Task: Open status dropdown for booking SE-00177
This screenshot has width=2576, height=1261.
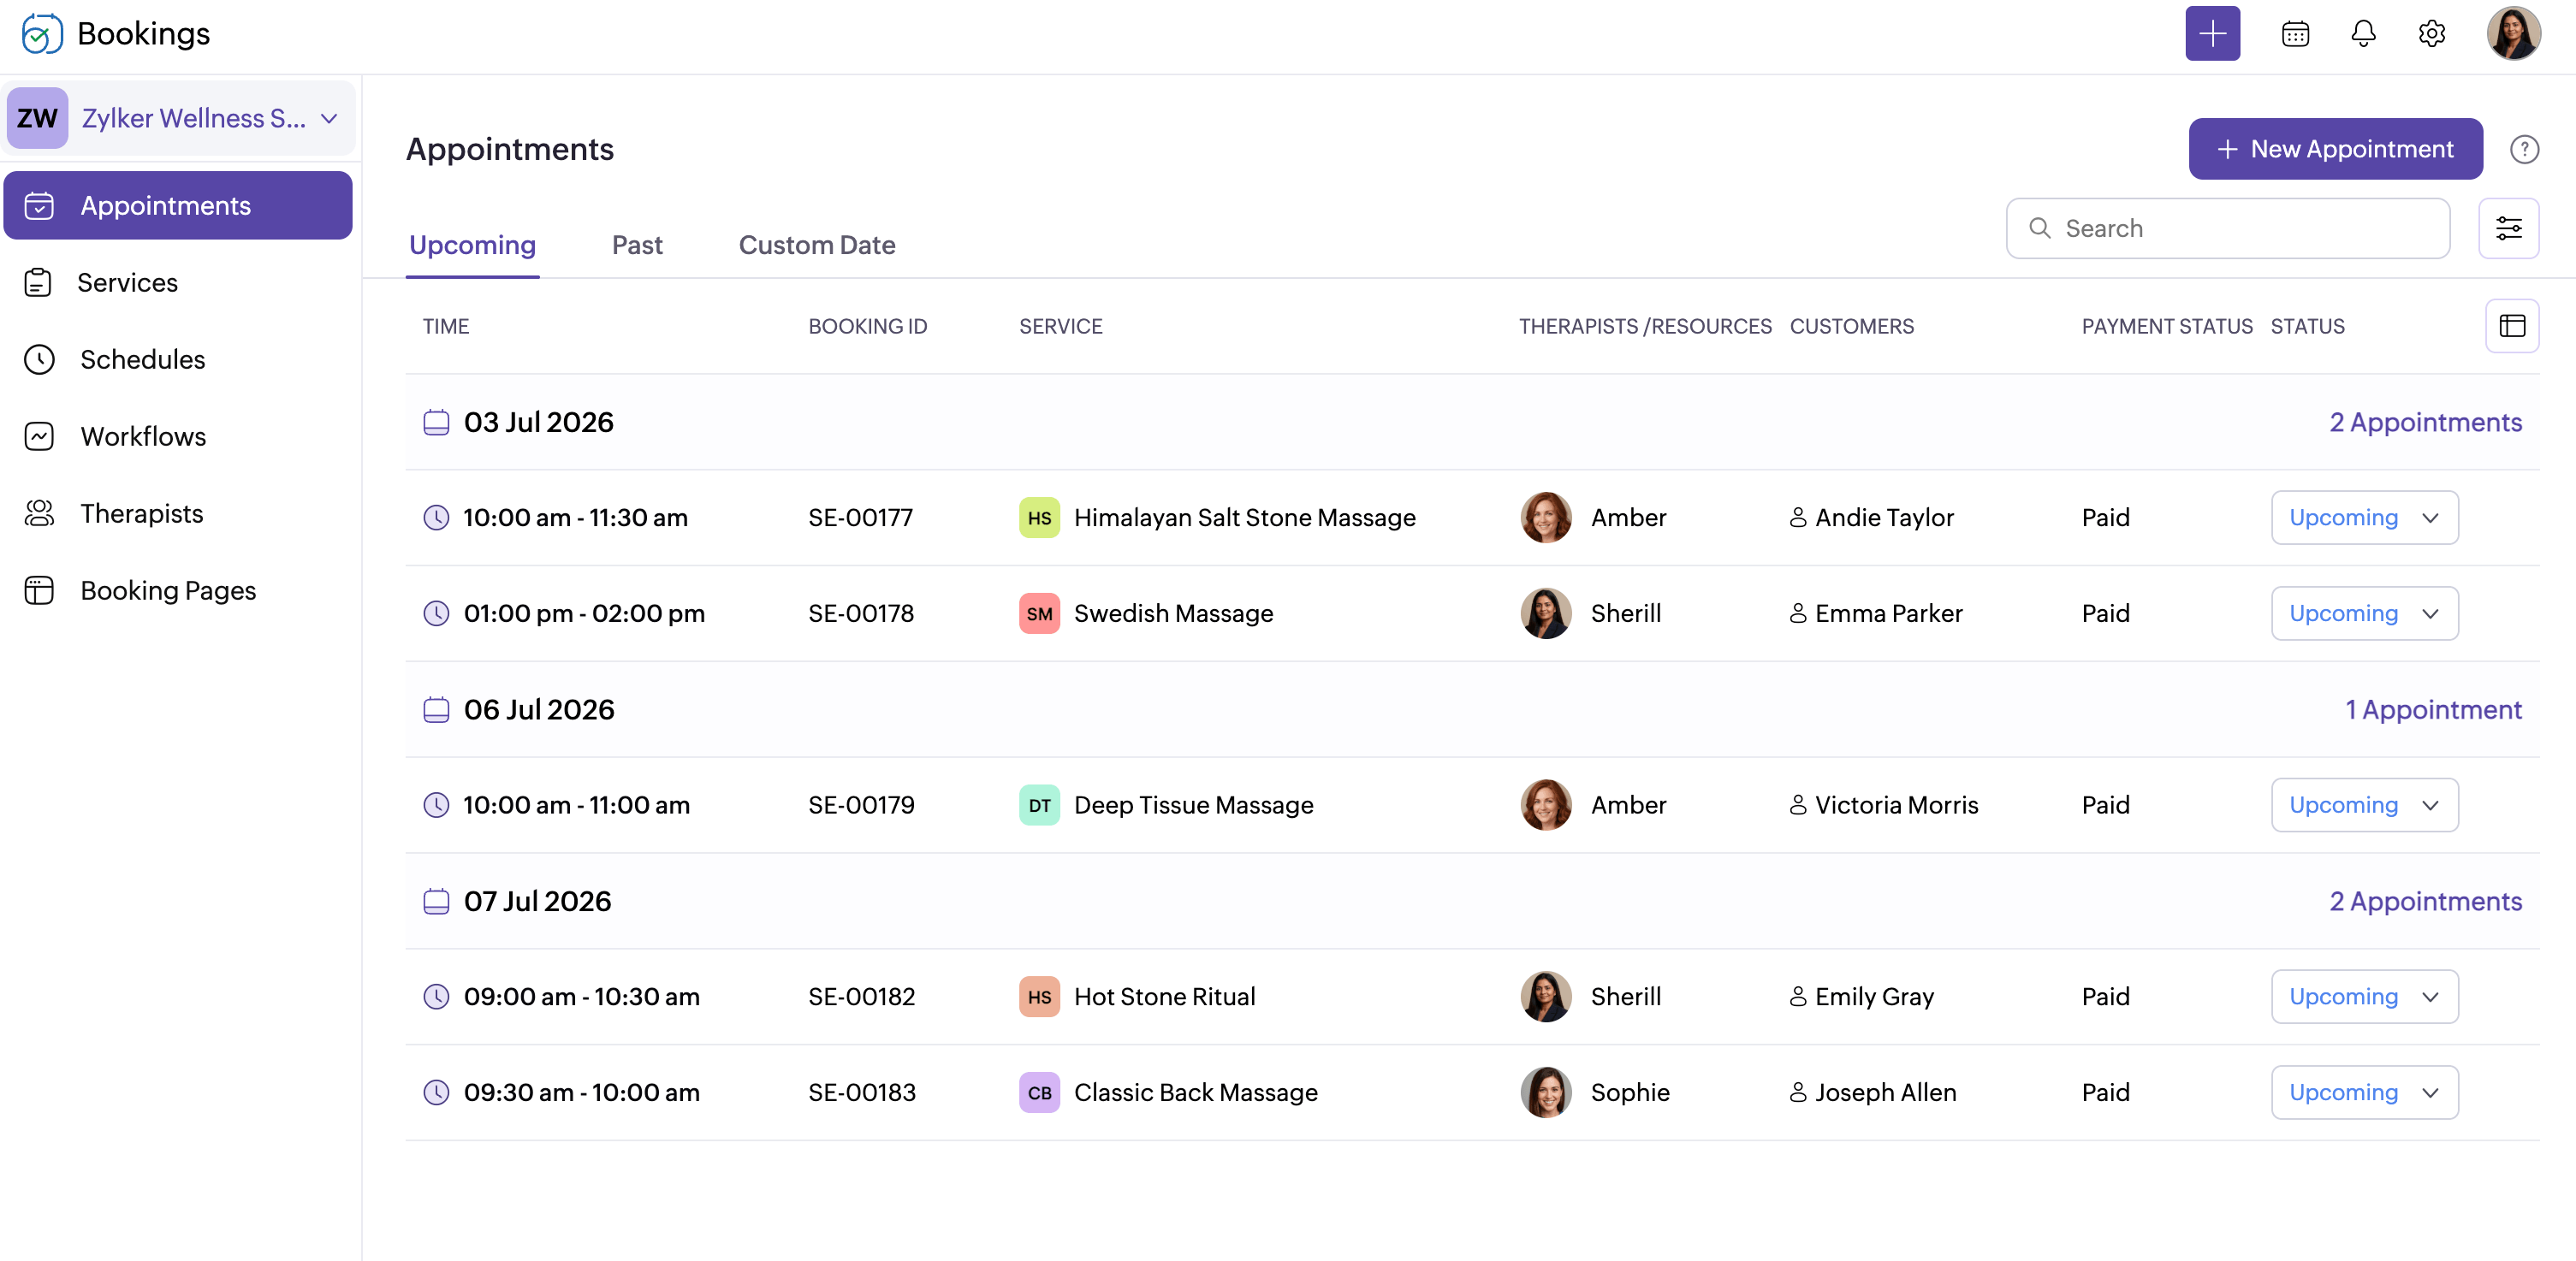Action: coord(2364,517)
